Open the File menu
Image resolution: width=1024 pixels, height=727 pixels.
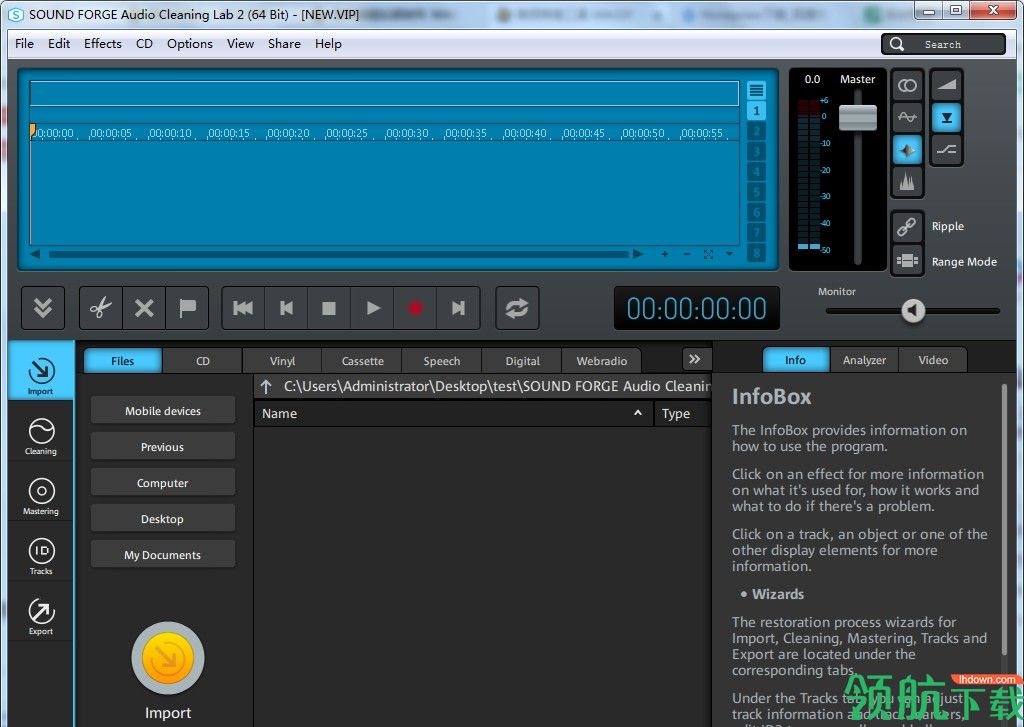pyautogui.click(x=24, y=44)
